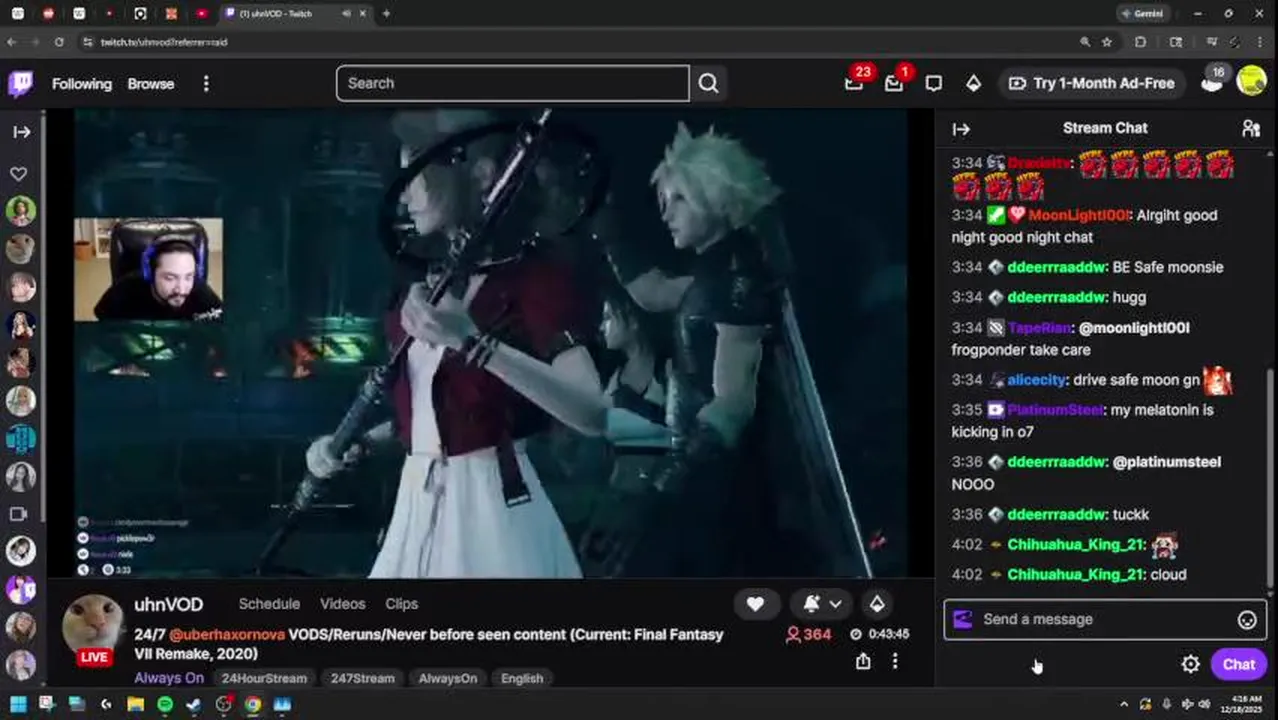The width and height of the screenshot is (1278, 720).
Task: Open the Videos tab
Action: tap(342, 604)
